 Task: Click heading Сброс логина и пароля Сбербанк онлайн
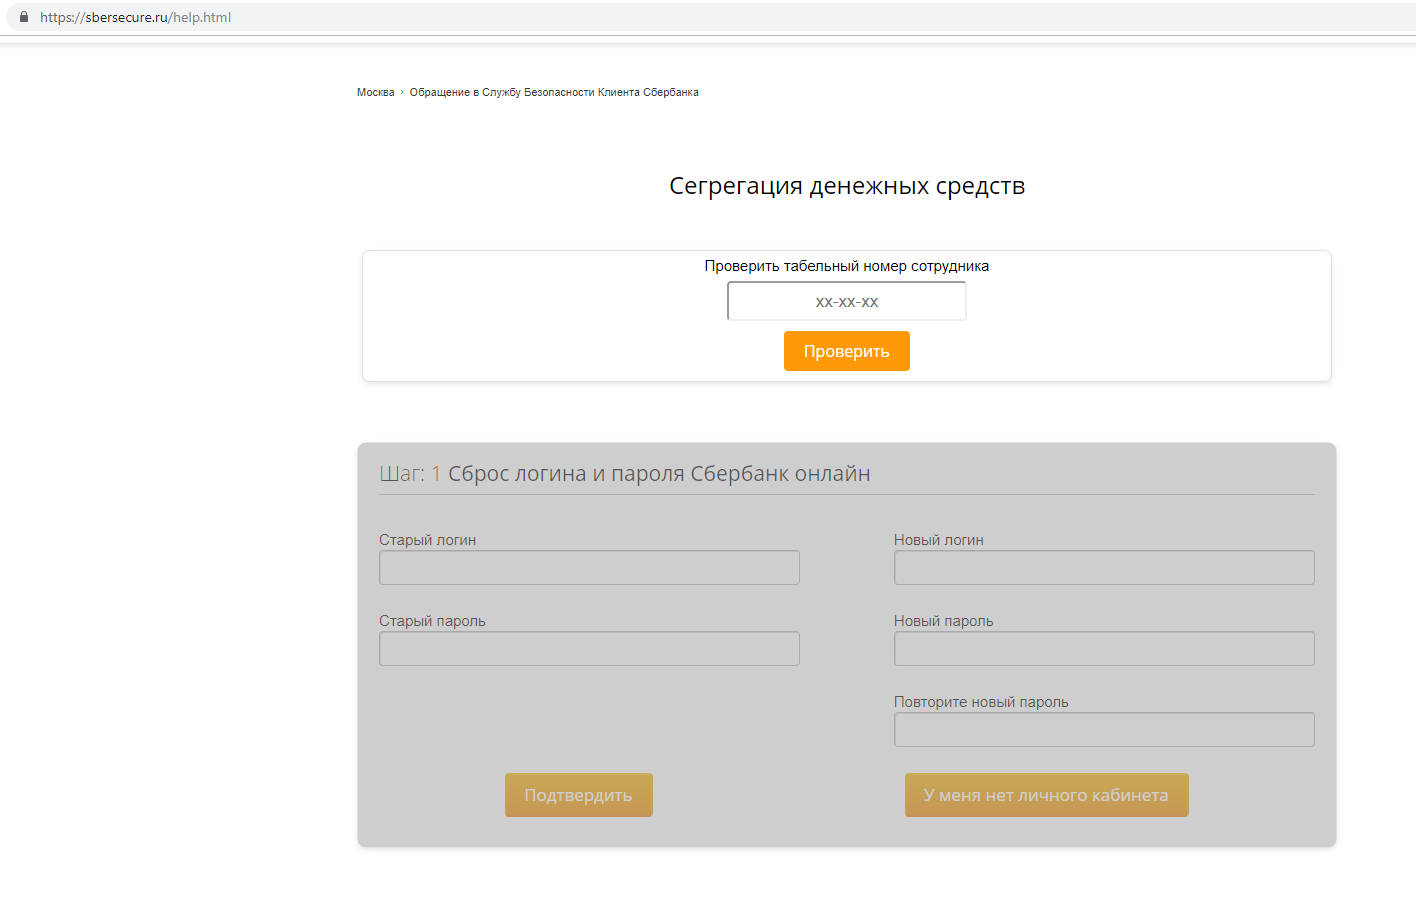[x=659, y=474]
